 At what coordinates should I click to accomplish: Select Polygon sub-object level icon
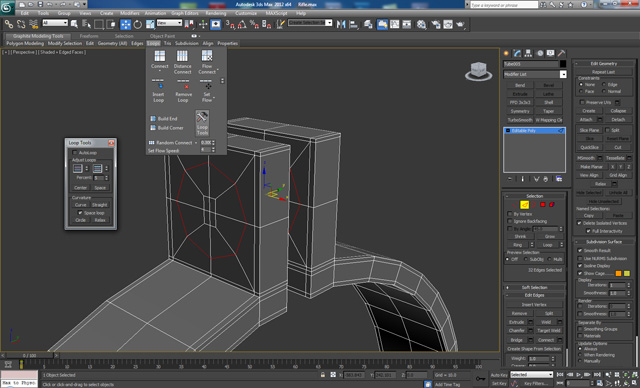point(543,205)
